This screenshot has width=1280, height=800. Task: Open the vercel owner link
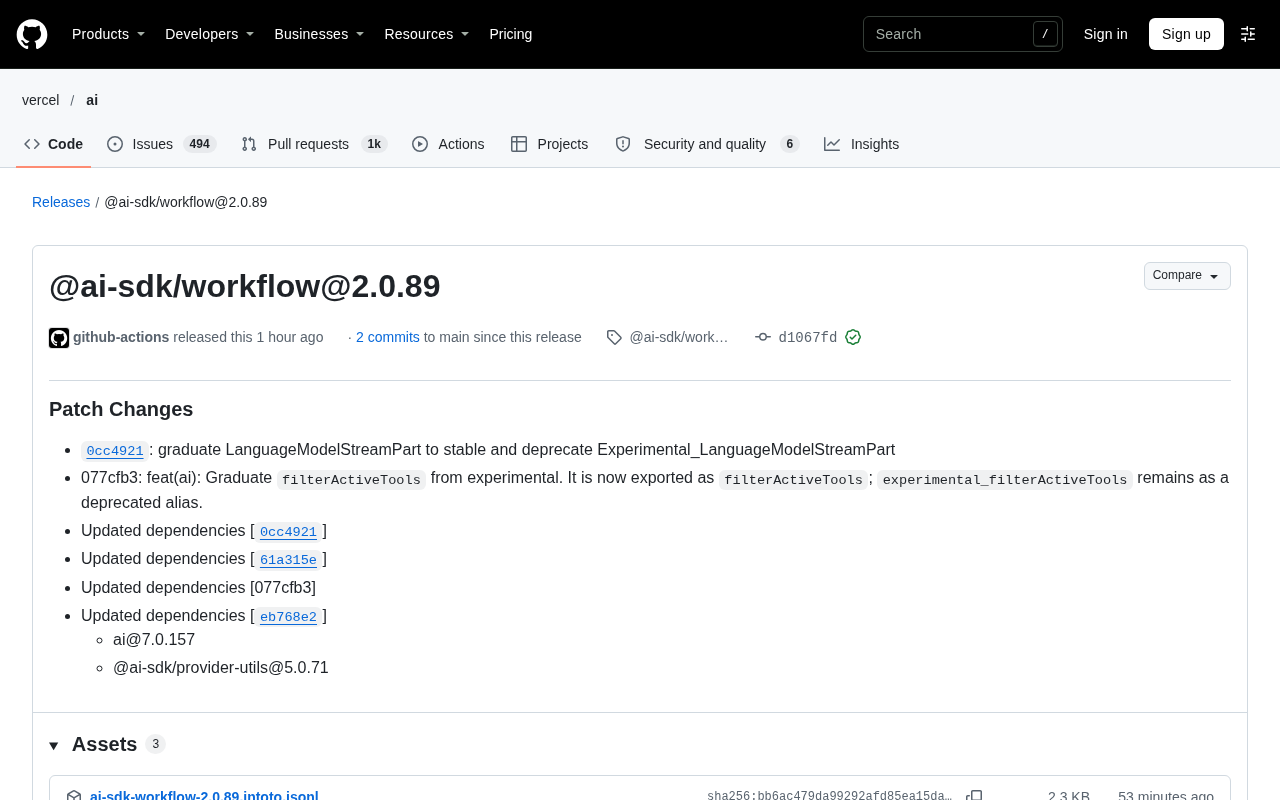[x=41, y=100]
